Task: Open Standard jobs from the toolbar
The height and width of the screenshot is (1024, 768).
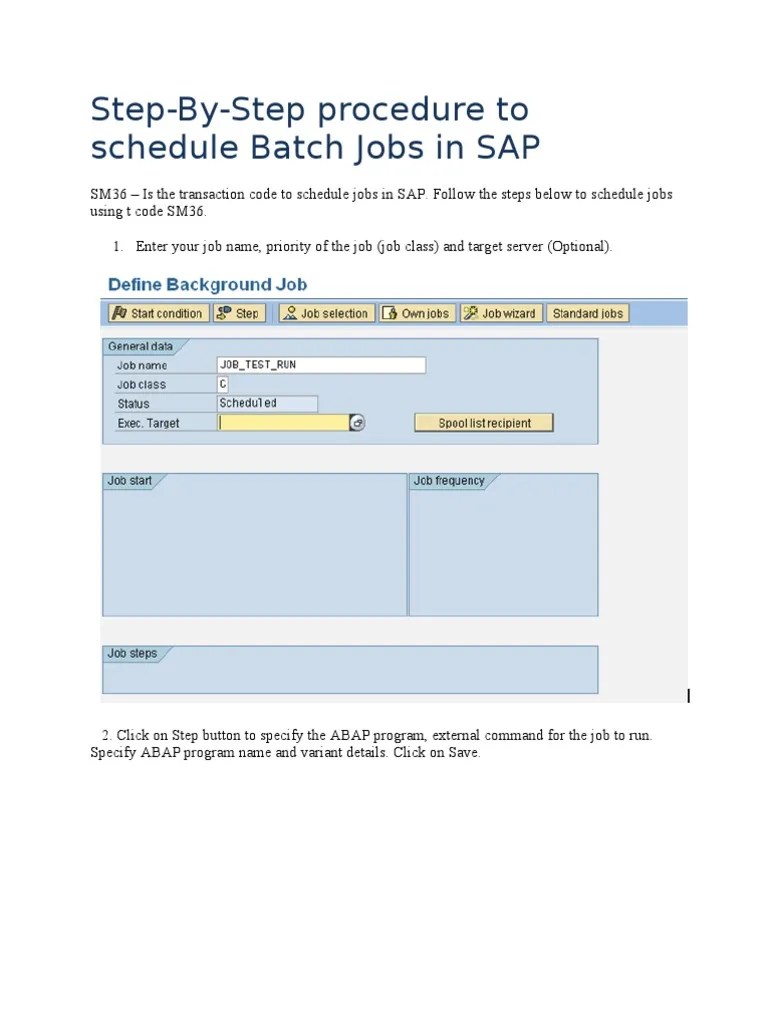Action: [588, 312]
